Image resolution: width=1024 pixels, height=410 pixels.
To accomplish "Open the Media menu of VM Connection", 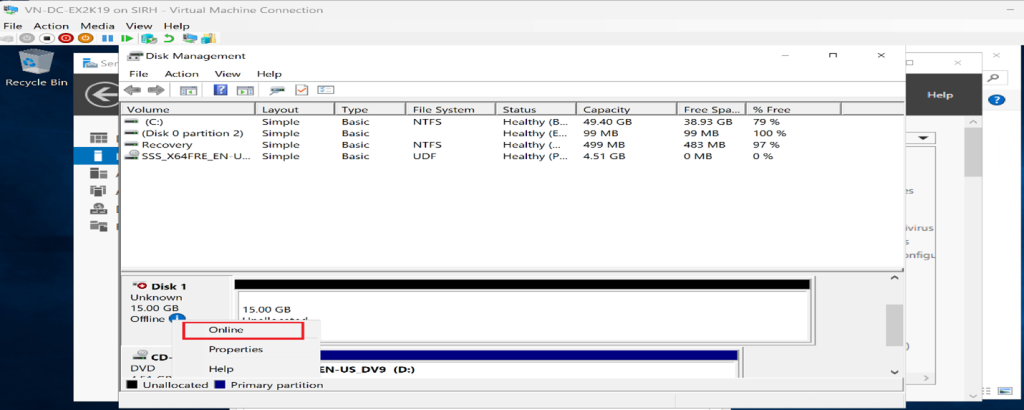I will [97, 25].
